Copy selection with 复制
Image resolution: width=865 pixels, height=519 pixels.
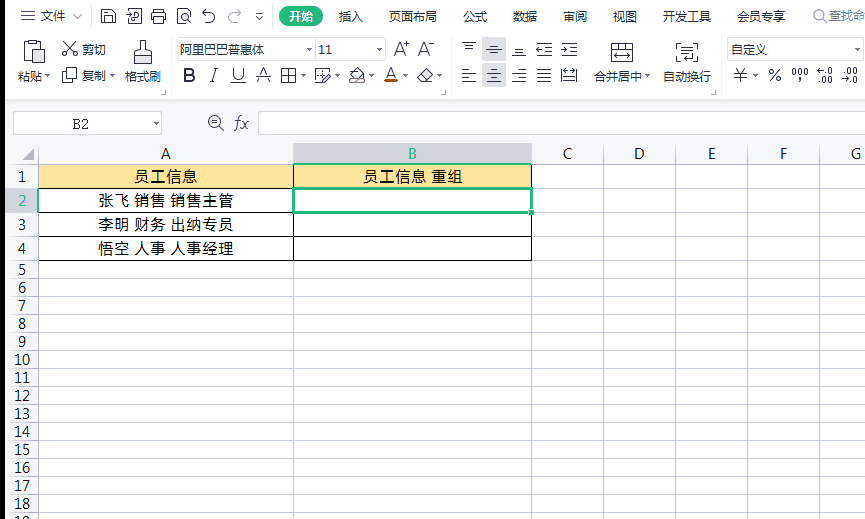83,75
